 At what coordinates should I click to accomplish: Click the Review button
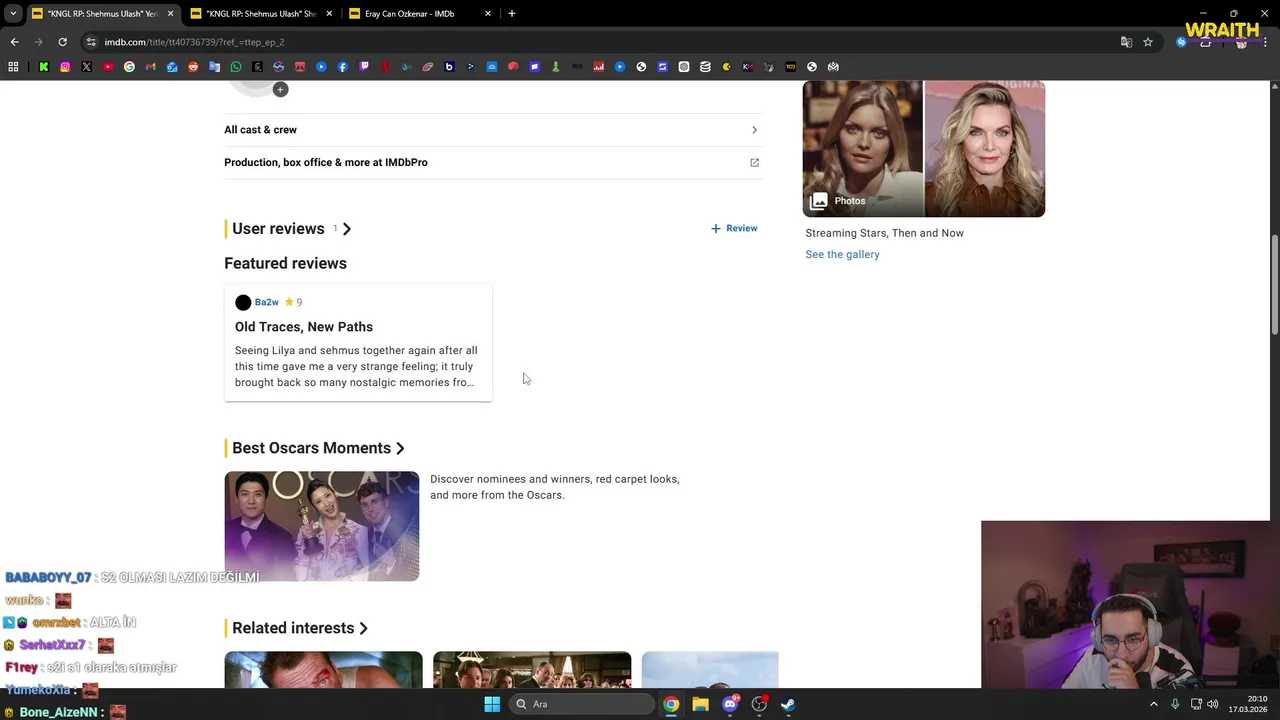click(734, 228)
